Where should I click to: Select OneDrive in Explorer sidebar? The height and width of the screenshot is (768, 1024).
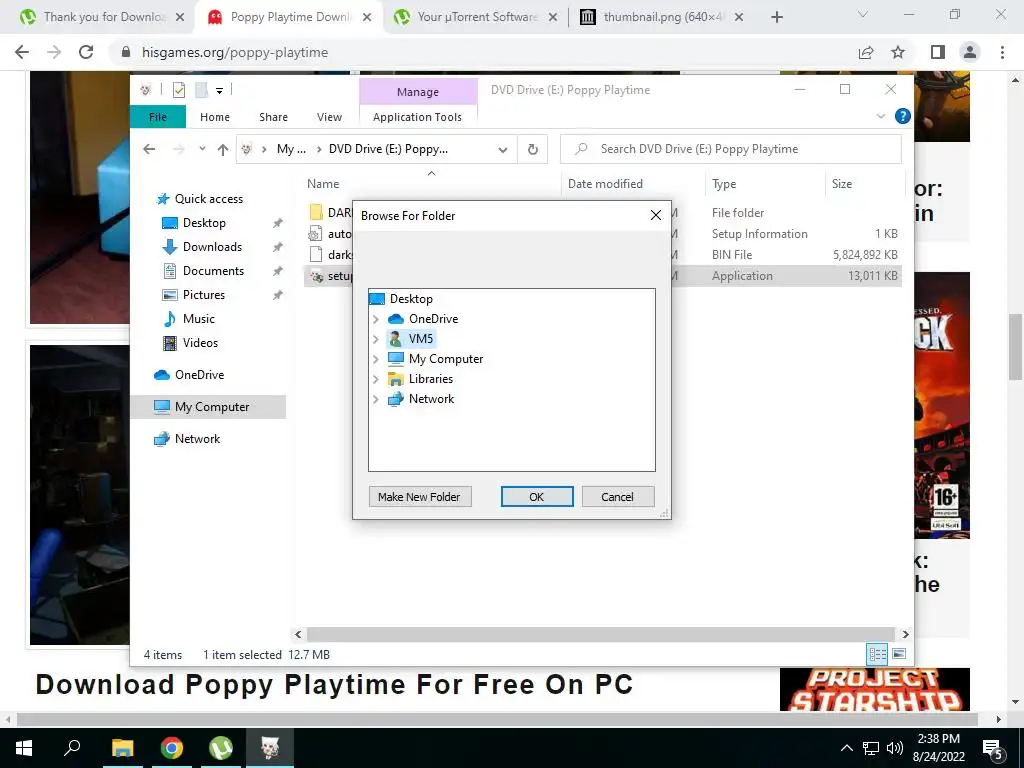pos(199,375)
